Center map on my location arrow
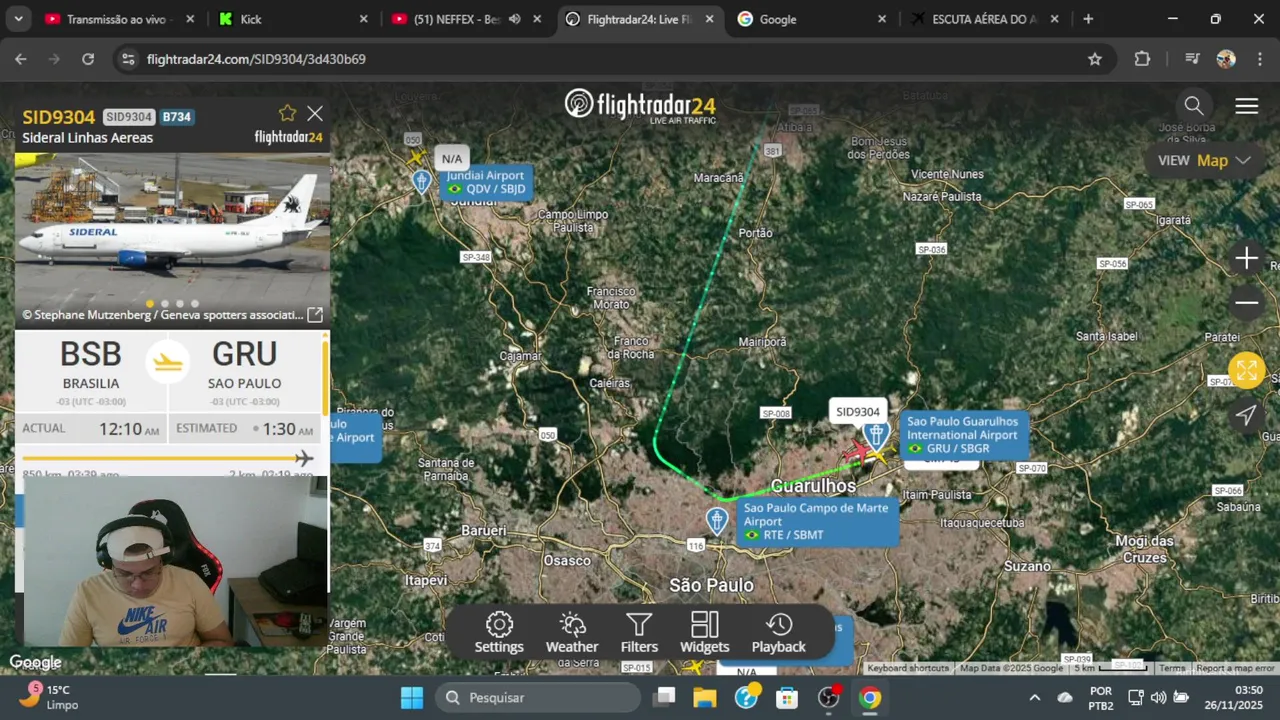Viewport: 1280px width, 720px height. (1246, 415)
